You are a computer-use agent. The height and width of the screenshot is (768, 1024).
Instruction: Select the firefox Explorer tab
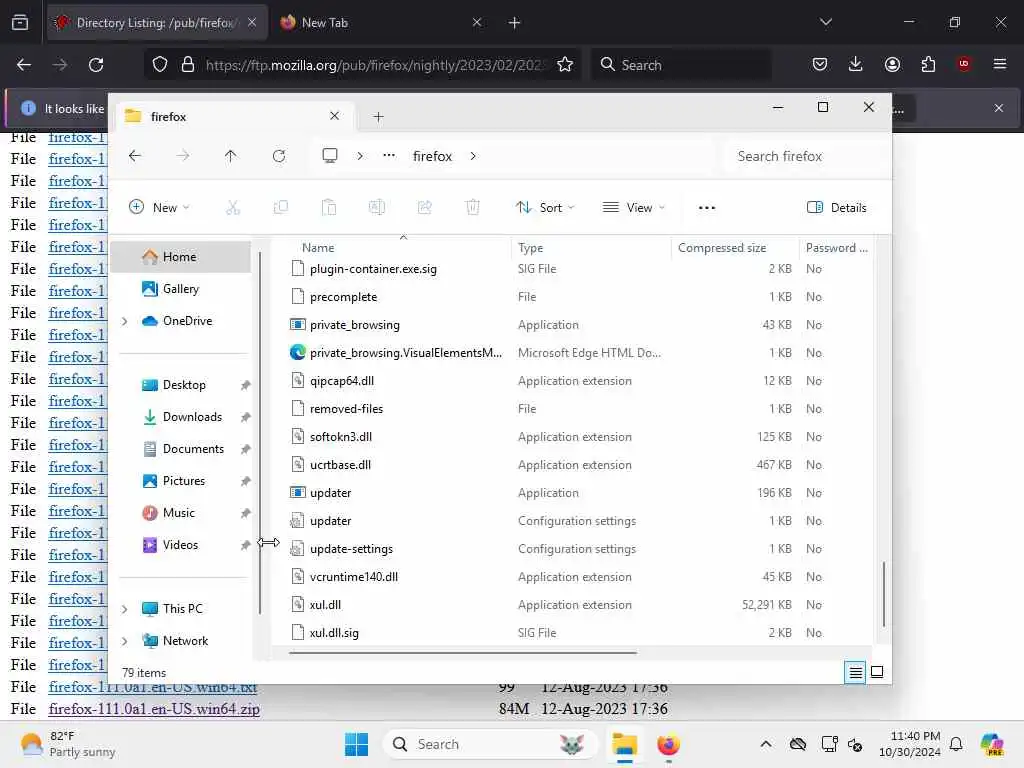pos(234,116)
